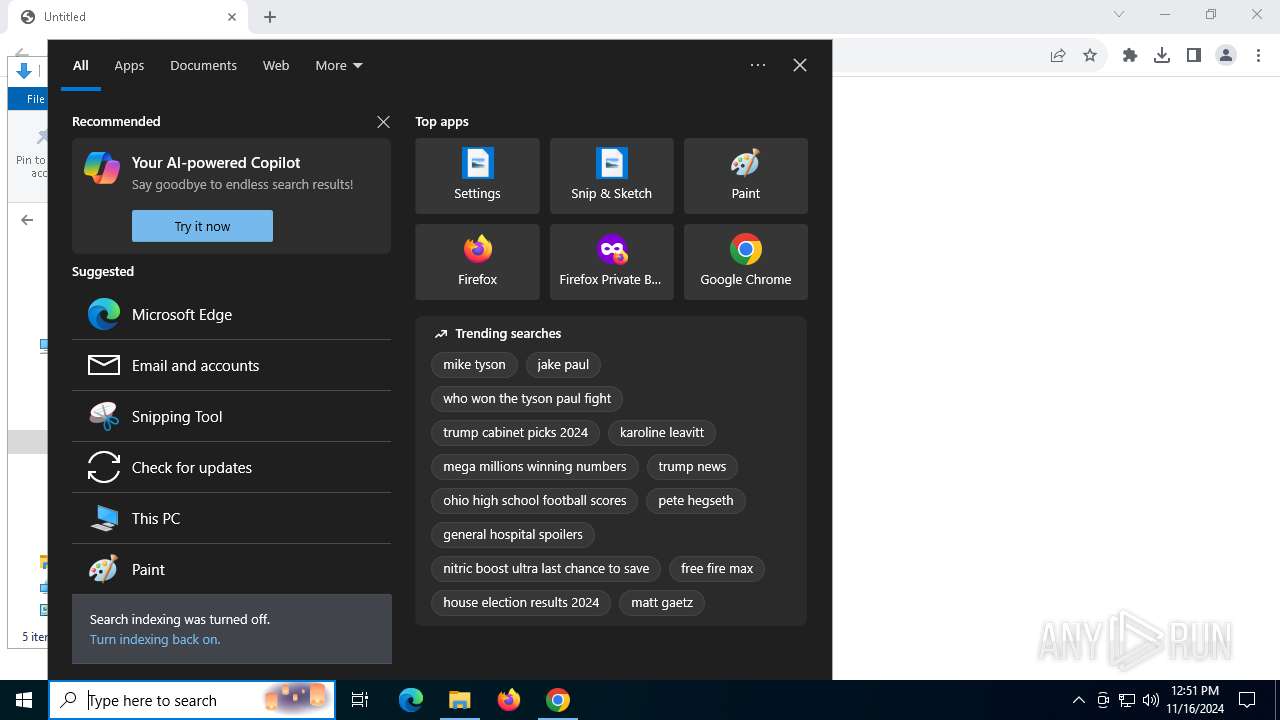Switch to the Documents search filter
1280x720 pixels.
pos(203,65)
